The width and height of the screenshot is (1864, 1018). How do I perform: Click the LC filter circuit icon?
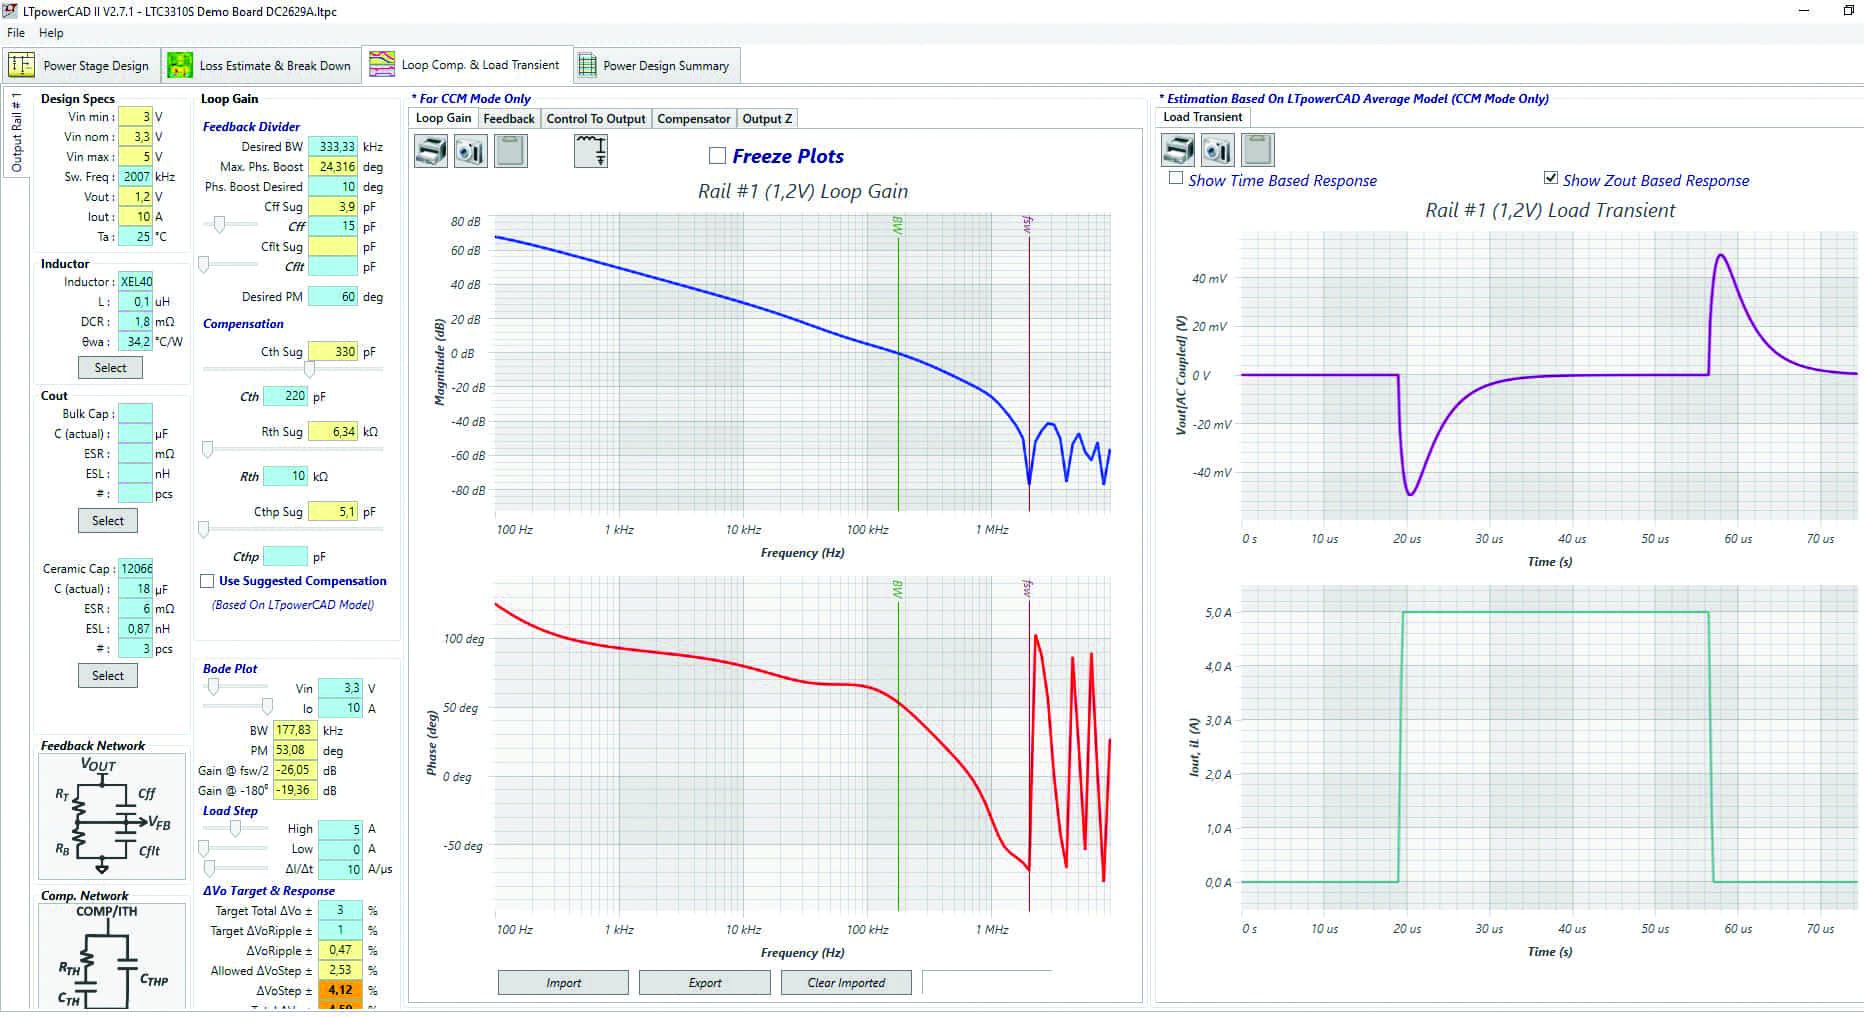(591, 152)
